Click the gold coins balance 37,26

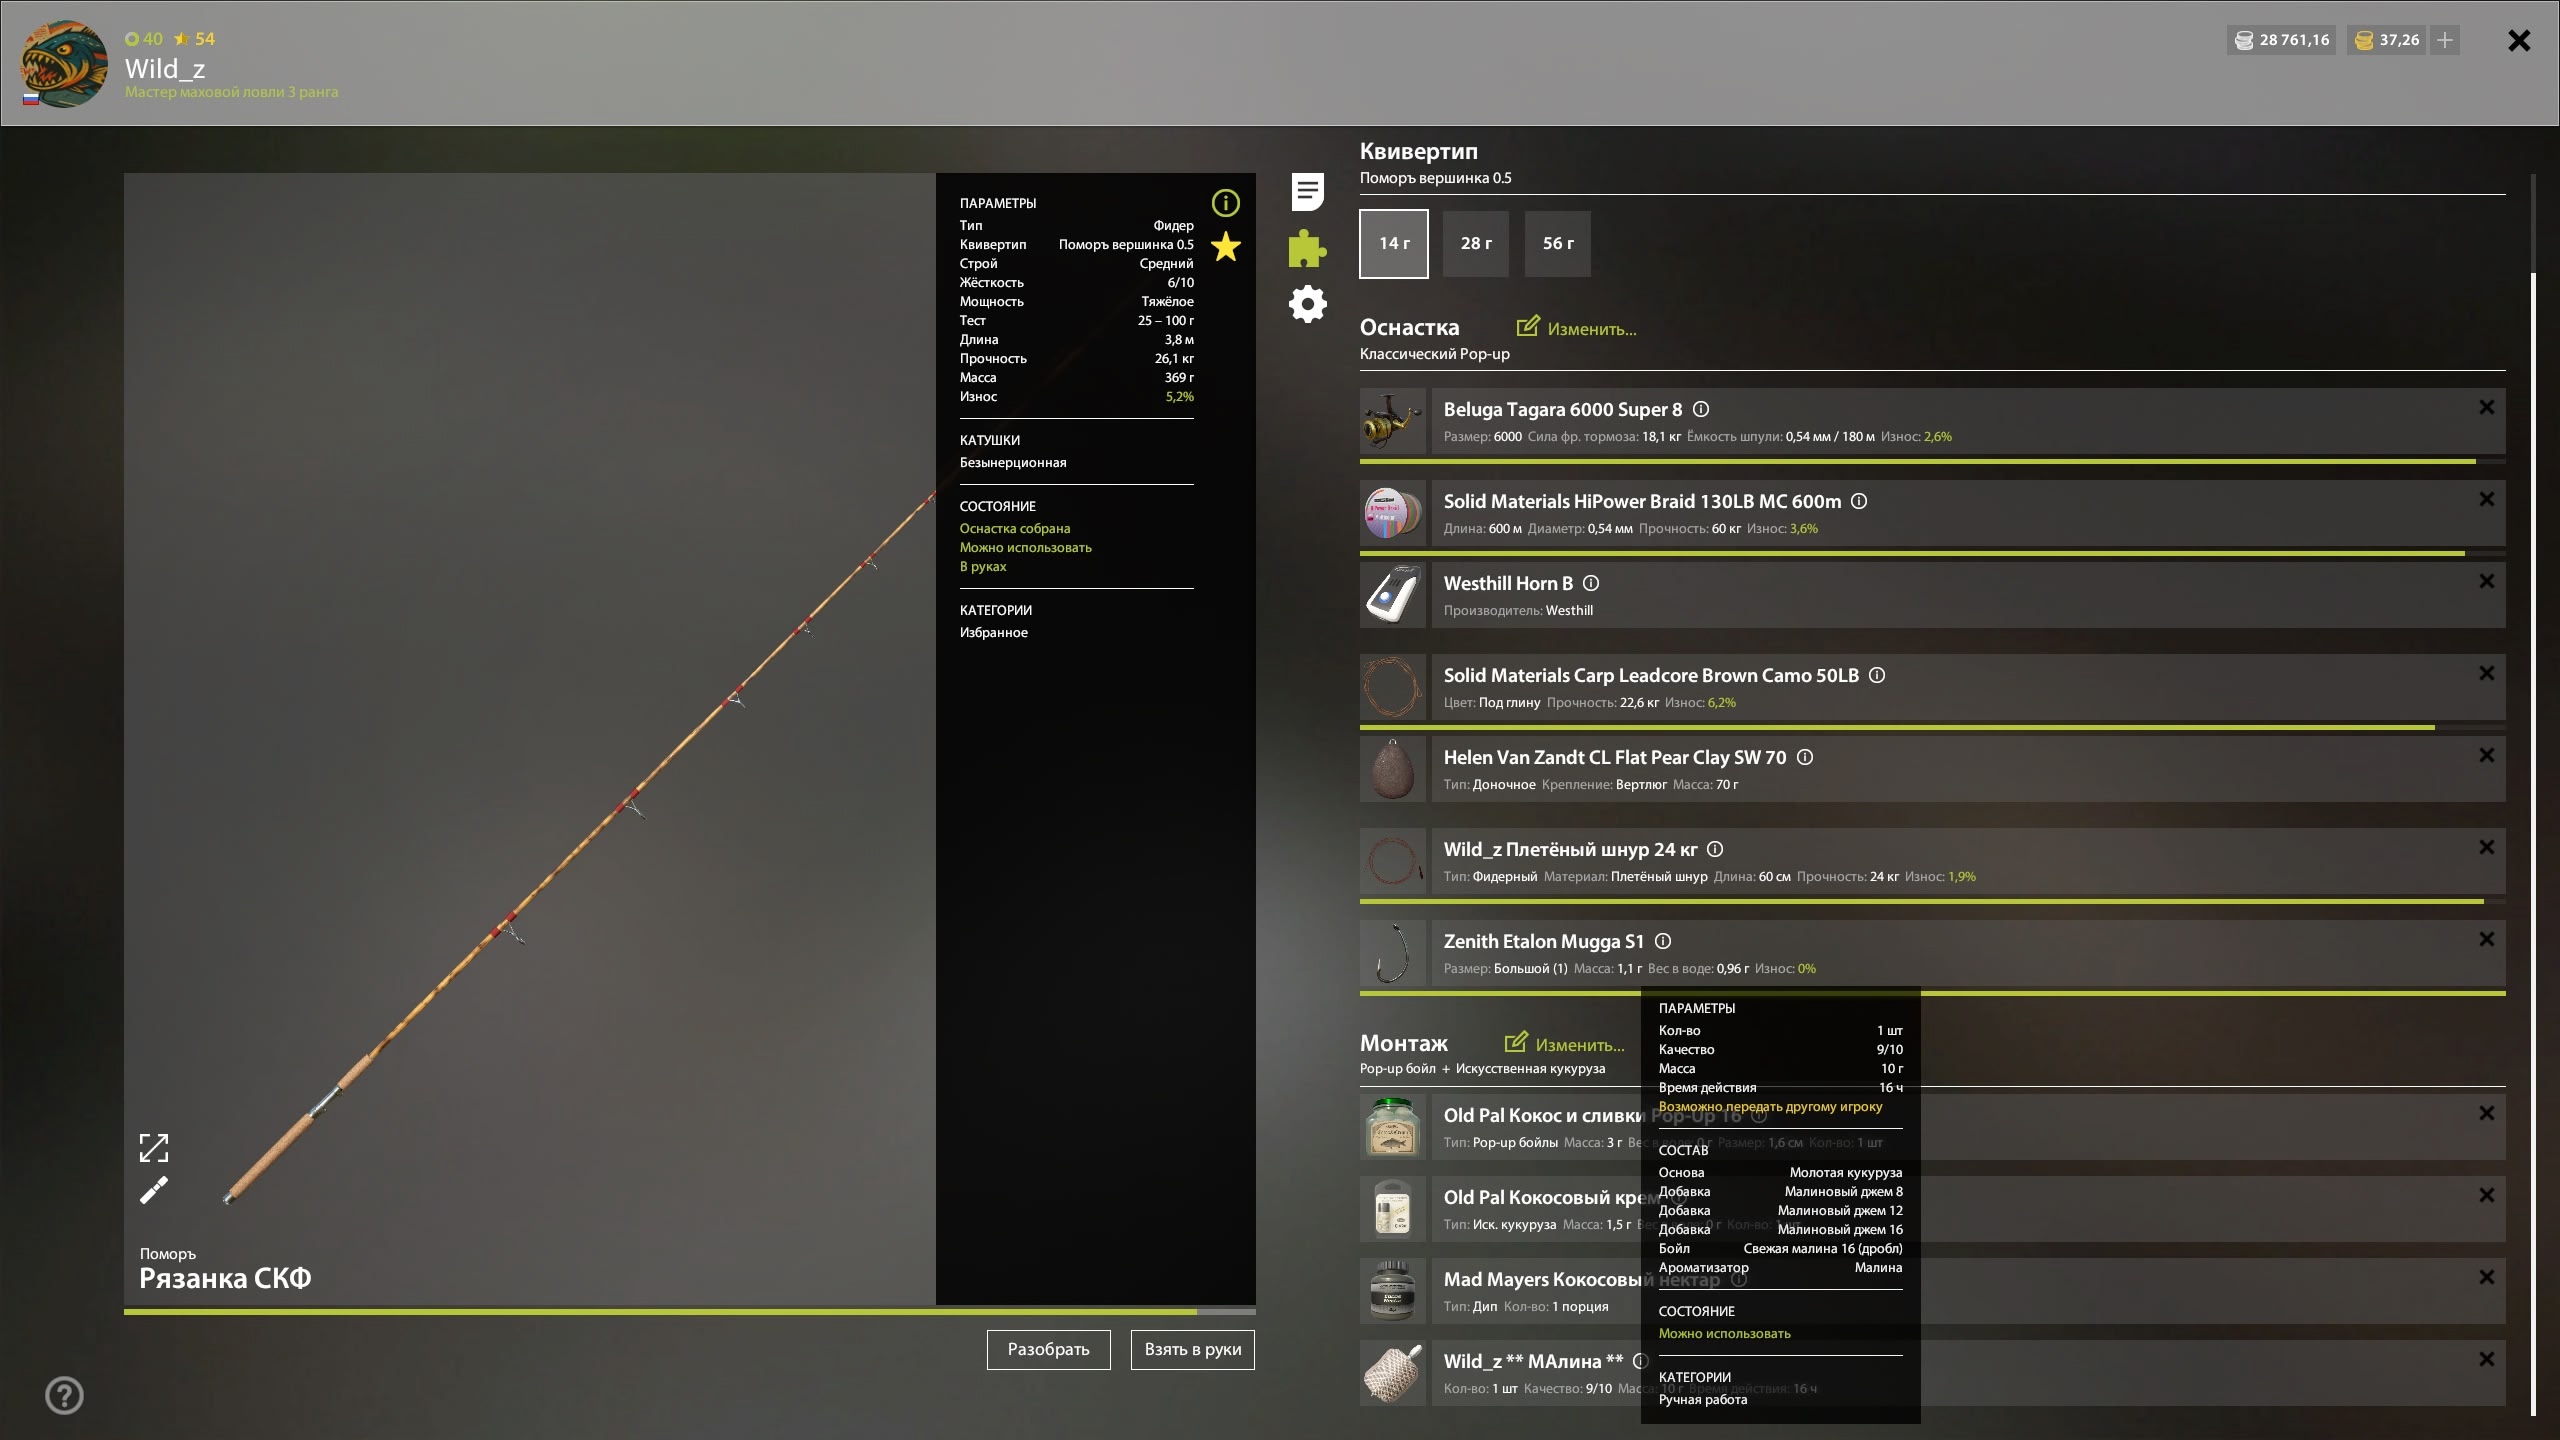(x=2387, y=40)
